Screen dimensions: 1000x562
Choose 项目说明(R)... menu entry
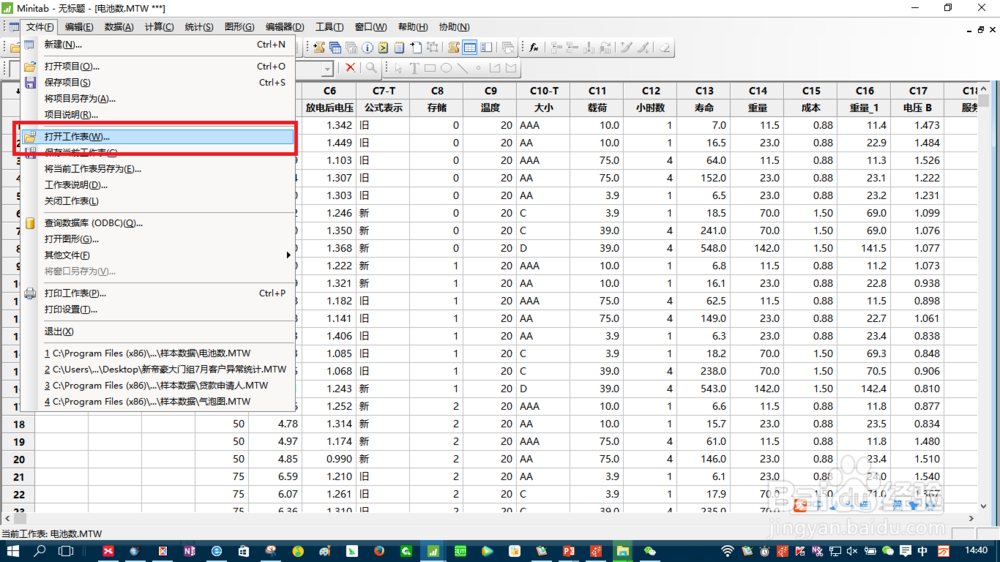point(158,115)
